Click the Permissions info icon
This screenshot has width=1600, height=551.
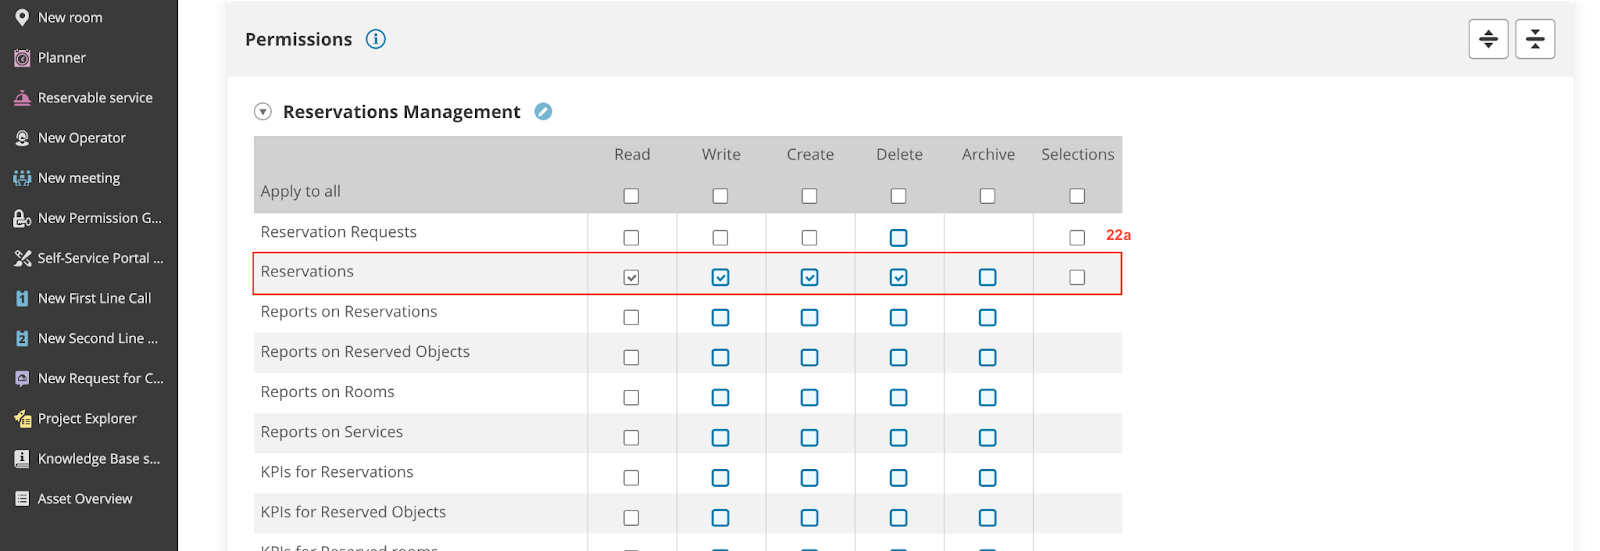point(376,39)
